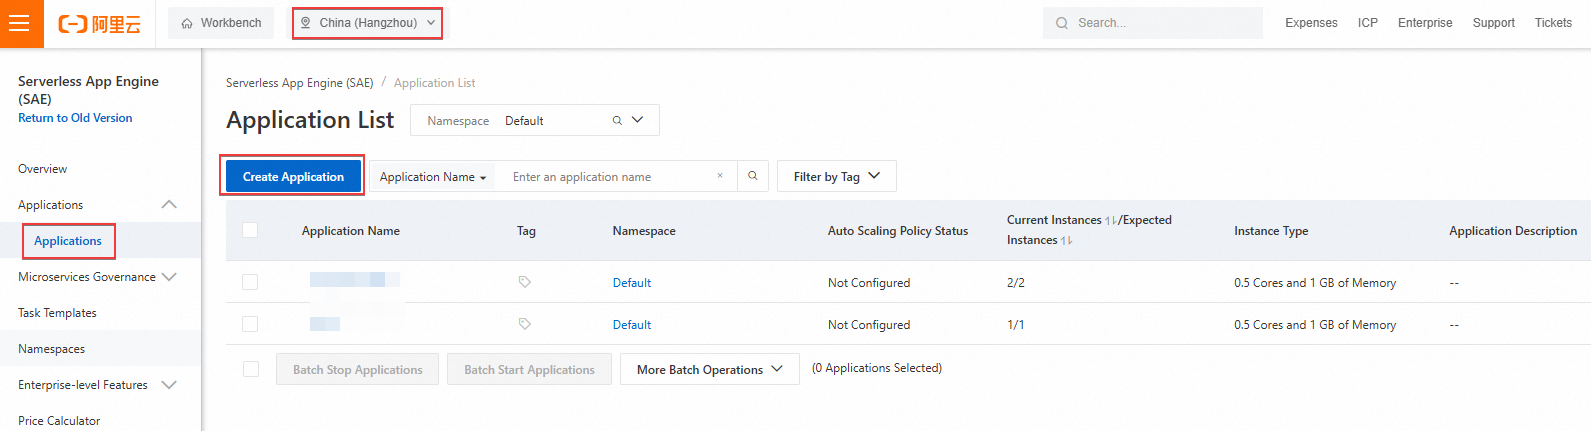This screenshot has height=431, width=1591.
Task: Open Task Templates in the sidebar
Action: pyautogui.click(x=58, y=313)
